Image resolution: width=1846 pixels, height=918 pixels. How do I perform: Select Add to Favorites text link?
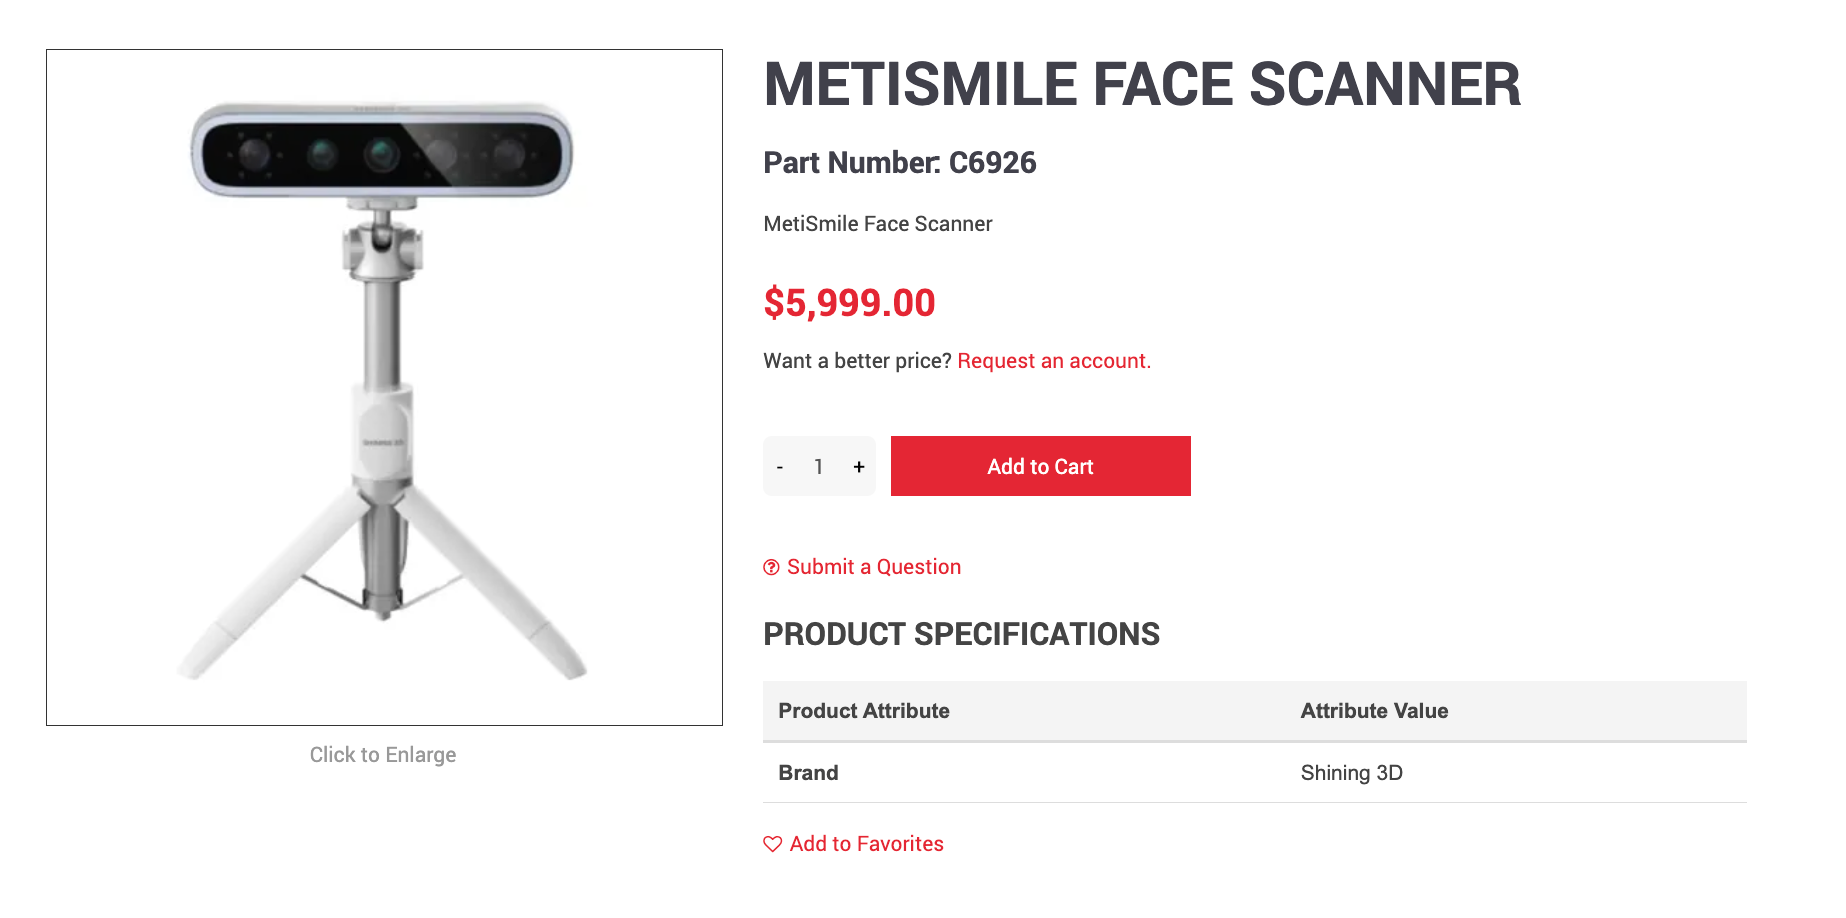point(865,844)
